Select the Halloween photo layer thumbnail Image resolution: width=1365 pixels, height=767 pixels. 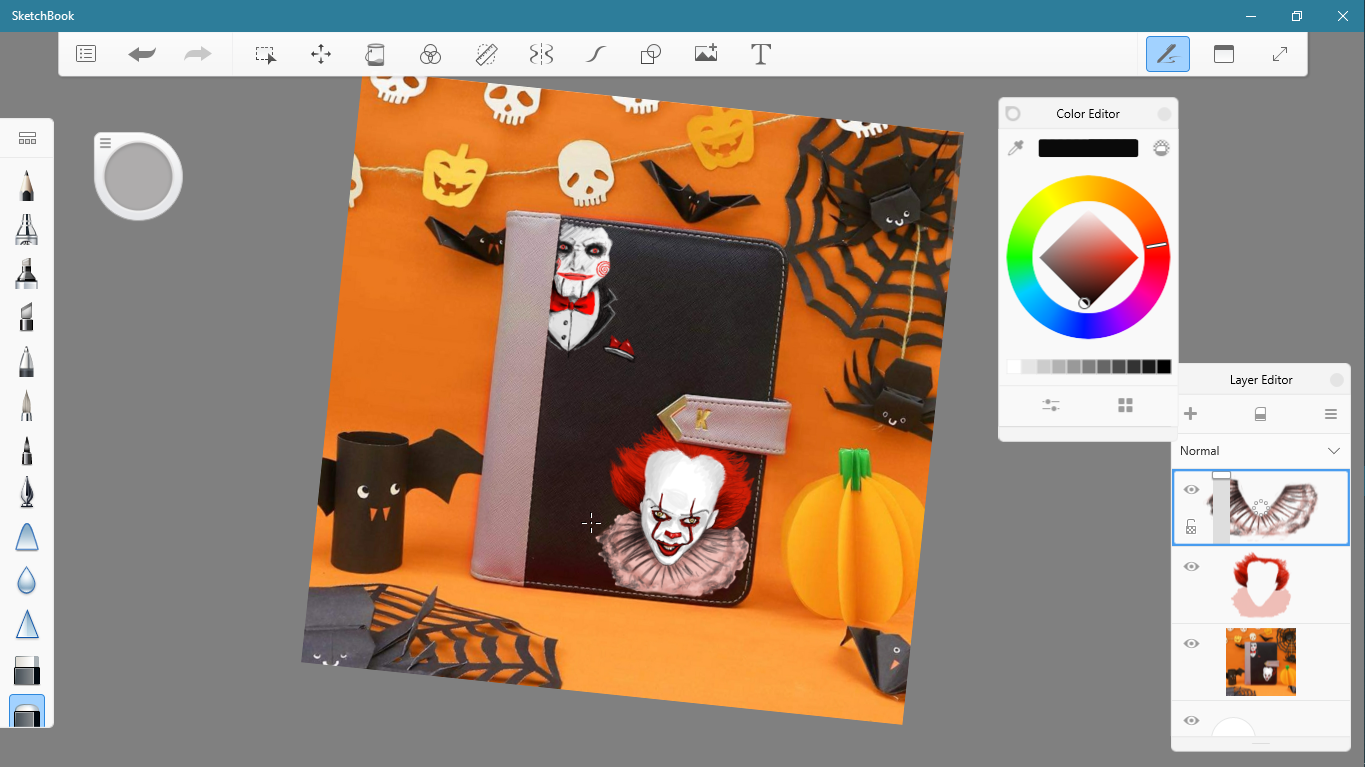pos(1261,662)
